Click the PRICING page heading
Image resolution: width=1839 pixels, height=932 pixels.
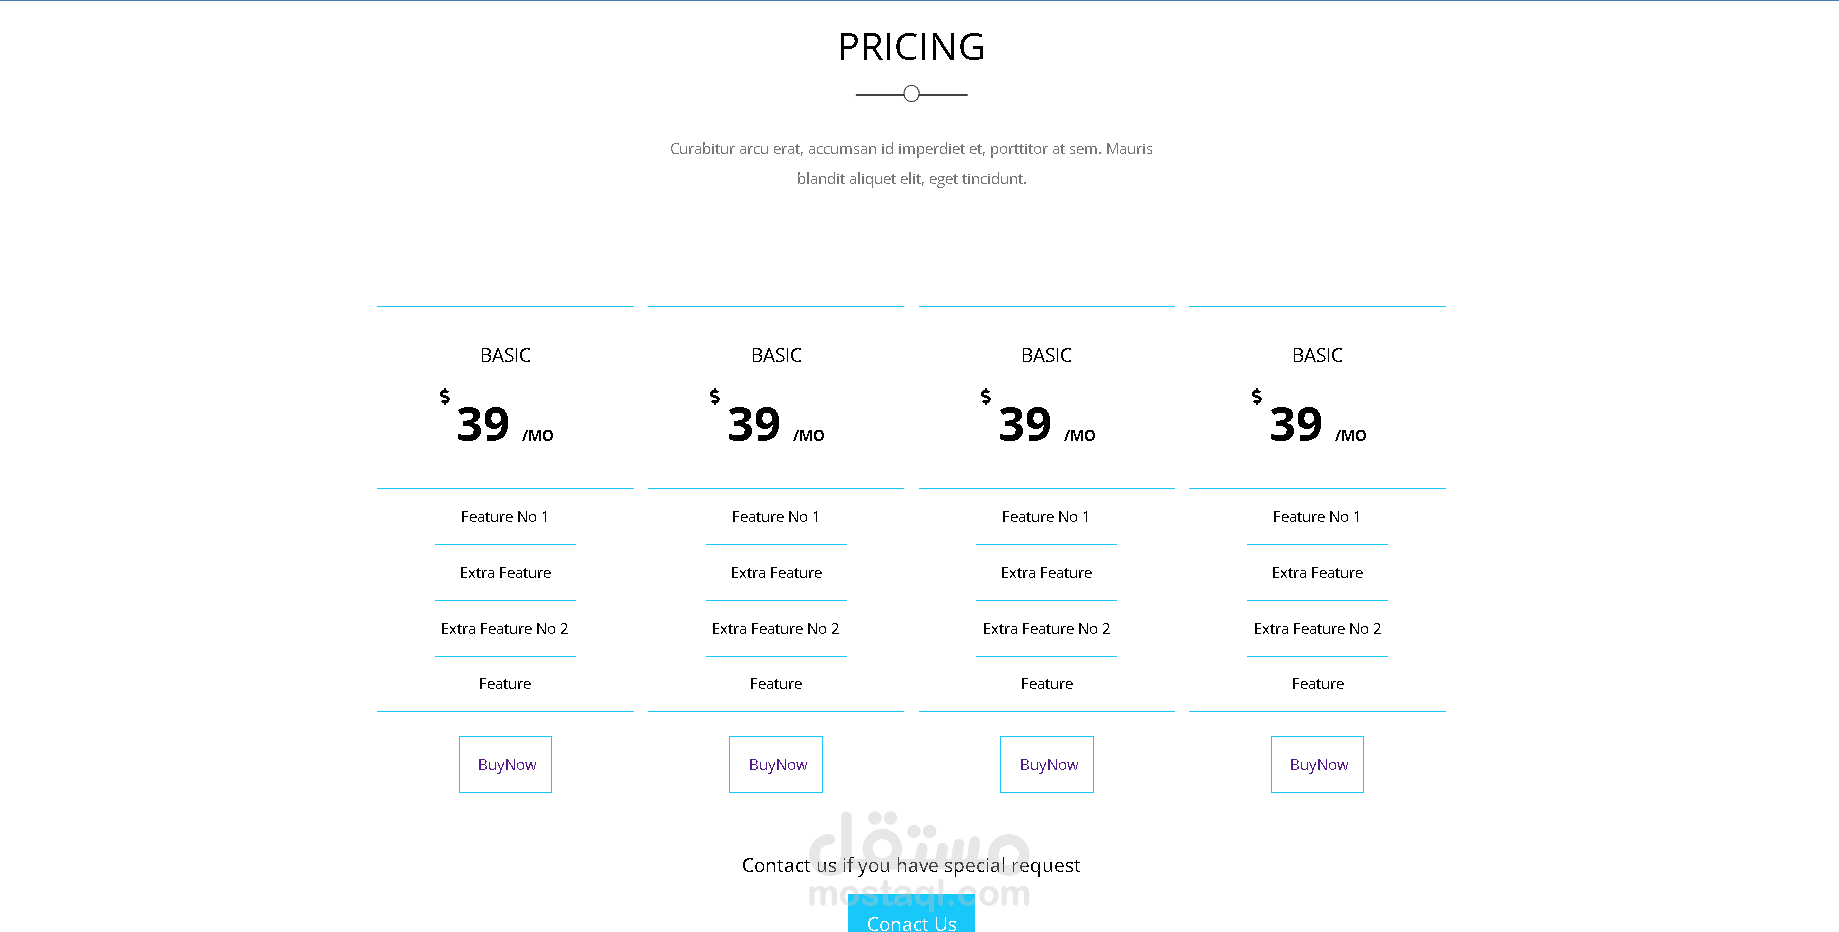pos(911,47)
